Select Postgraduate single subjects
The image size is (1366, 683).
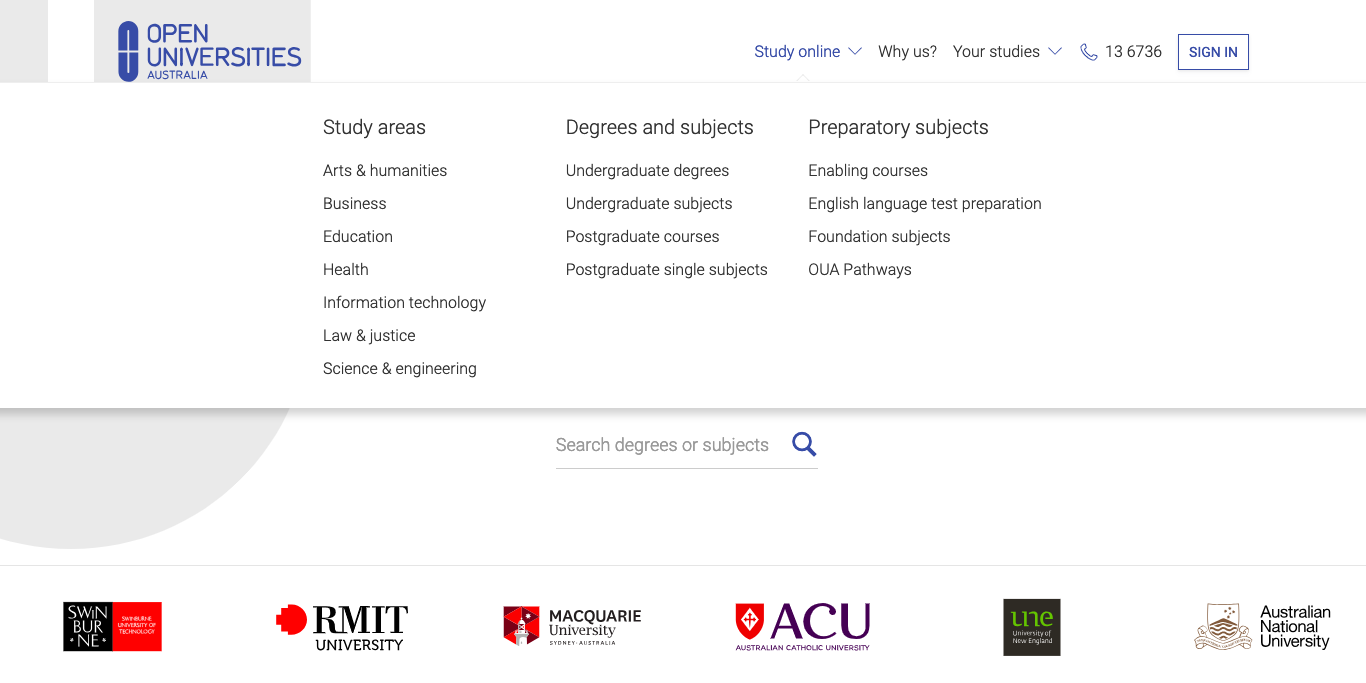pyautogui.click(x=667, y=270)
